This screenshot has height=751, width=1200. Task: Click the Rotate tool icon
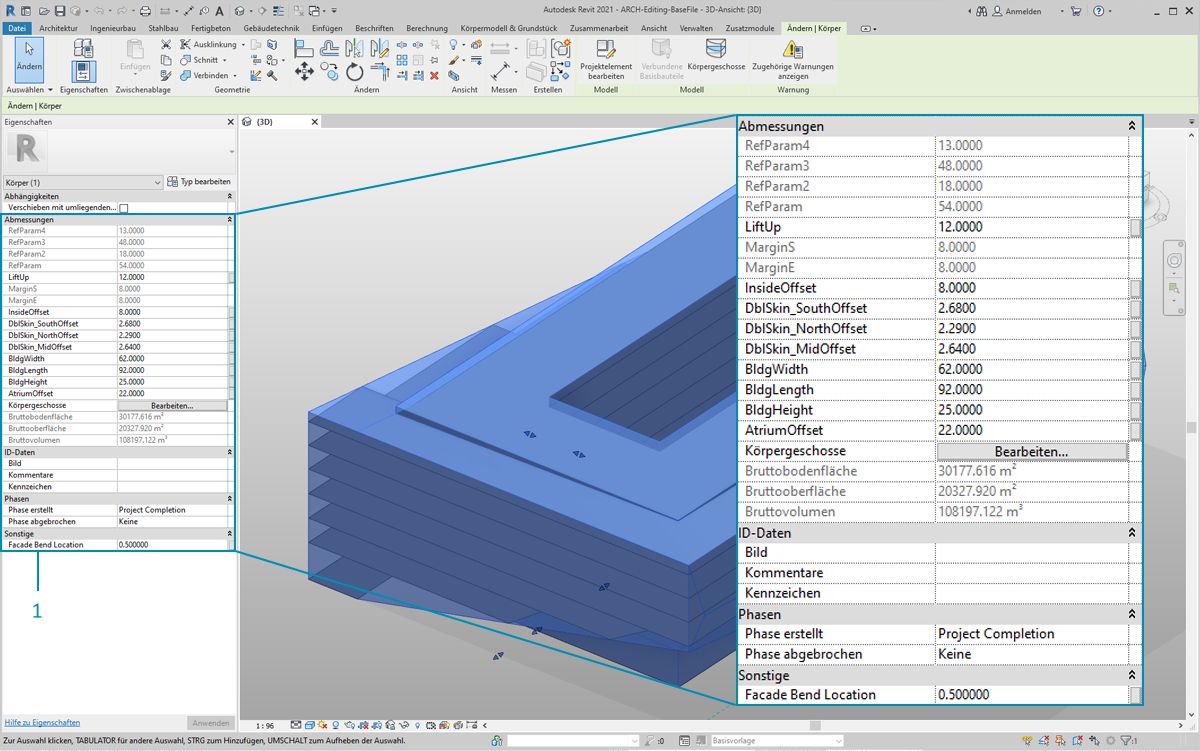click(355, 73)
